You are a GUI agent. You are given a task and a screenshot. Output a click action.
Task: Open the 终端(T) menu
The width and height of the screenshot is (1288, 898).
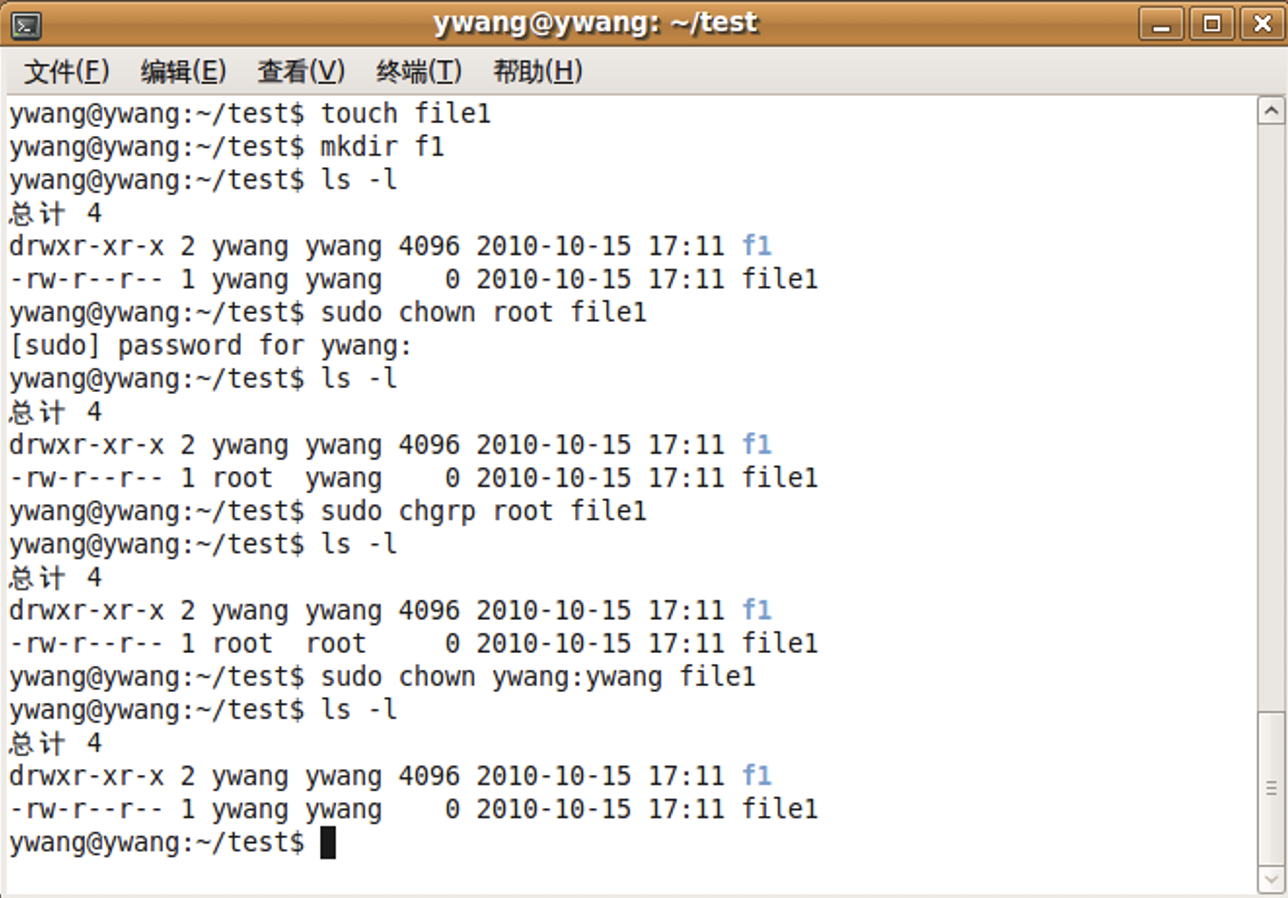[419, 72]
